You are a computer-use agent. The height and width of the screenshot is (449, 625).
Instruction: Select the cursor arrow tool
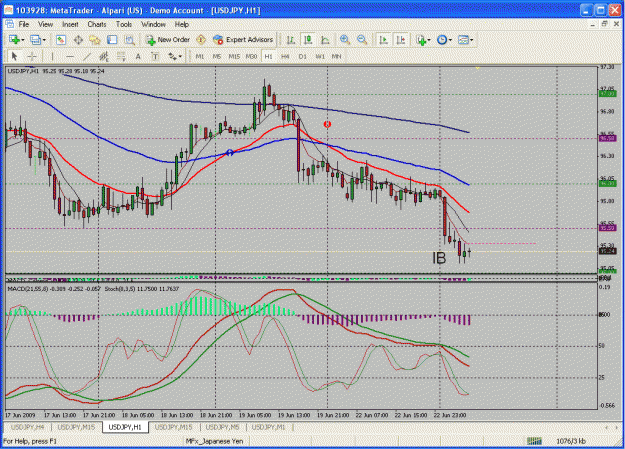click(15, 56)
